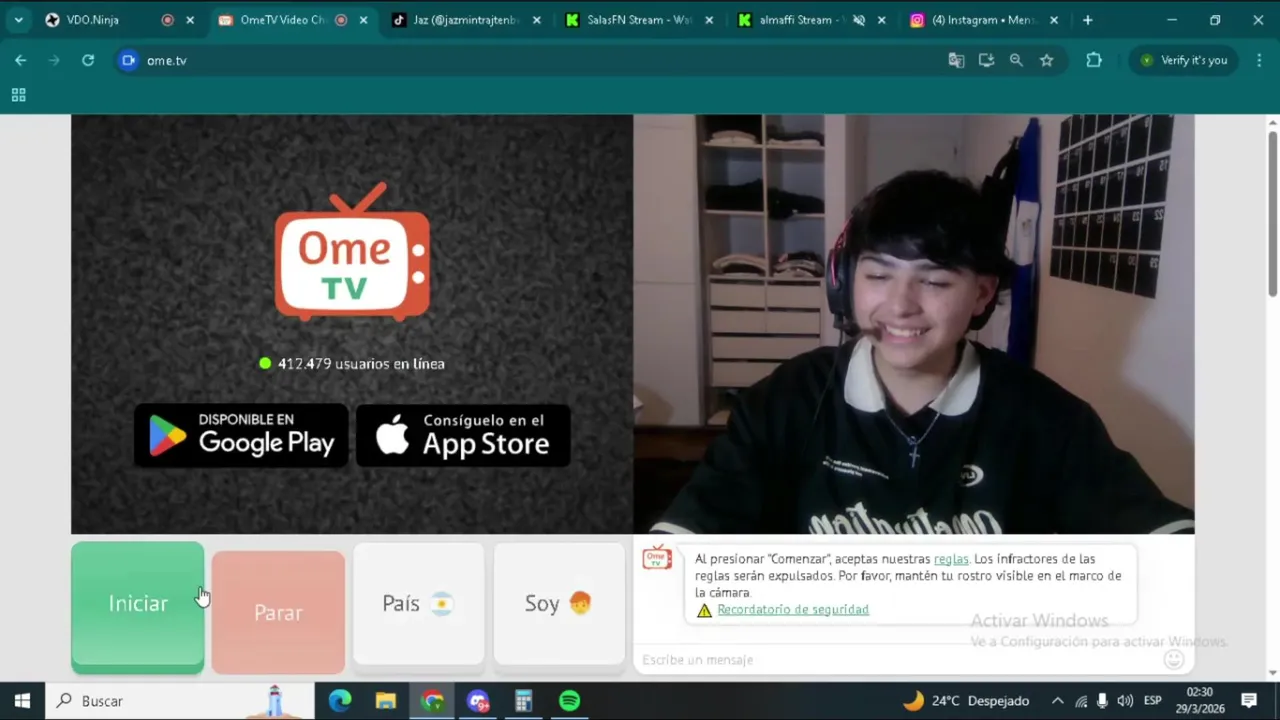Reload the ome.tv page
Viewport: 1280px width, 720px height.
[88, 60]
